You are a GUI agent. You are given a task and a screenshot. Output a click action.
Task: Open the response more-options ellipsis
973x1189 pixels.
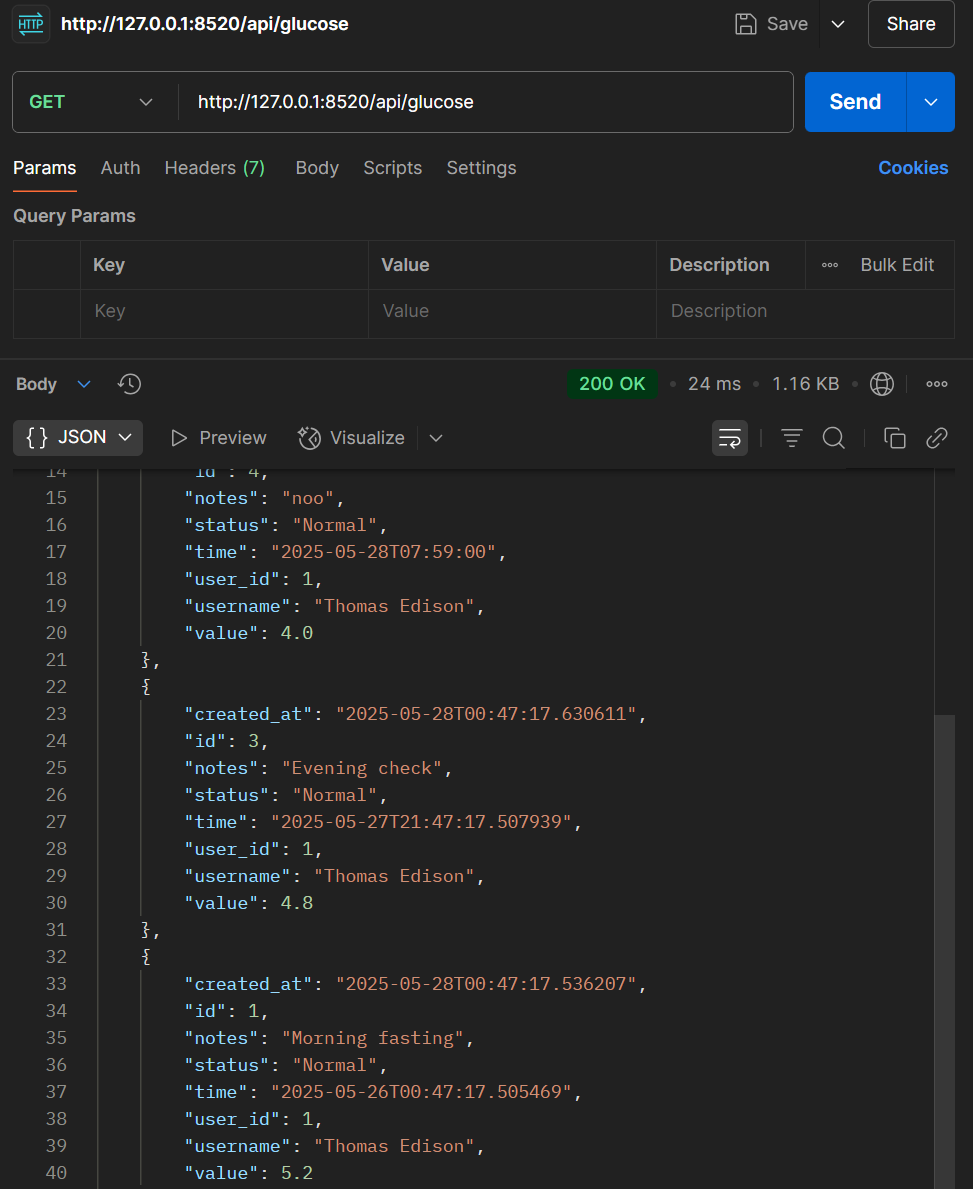[937, 384]
